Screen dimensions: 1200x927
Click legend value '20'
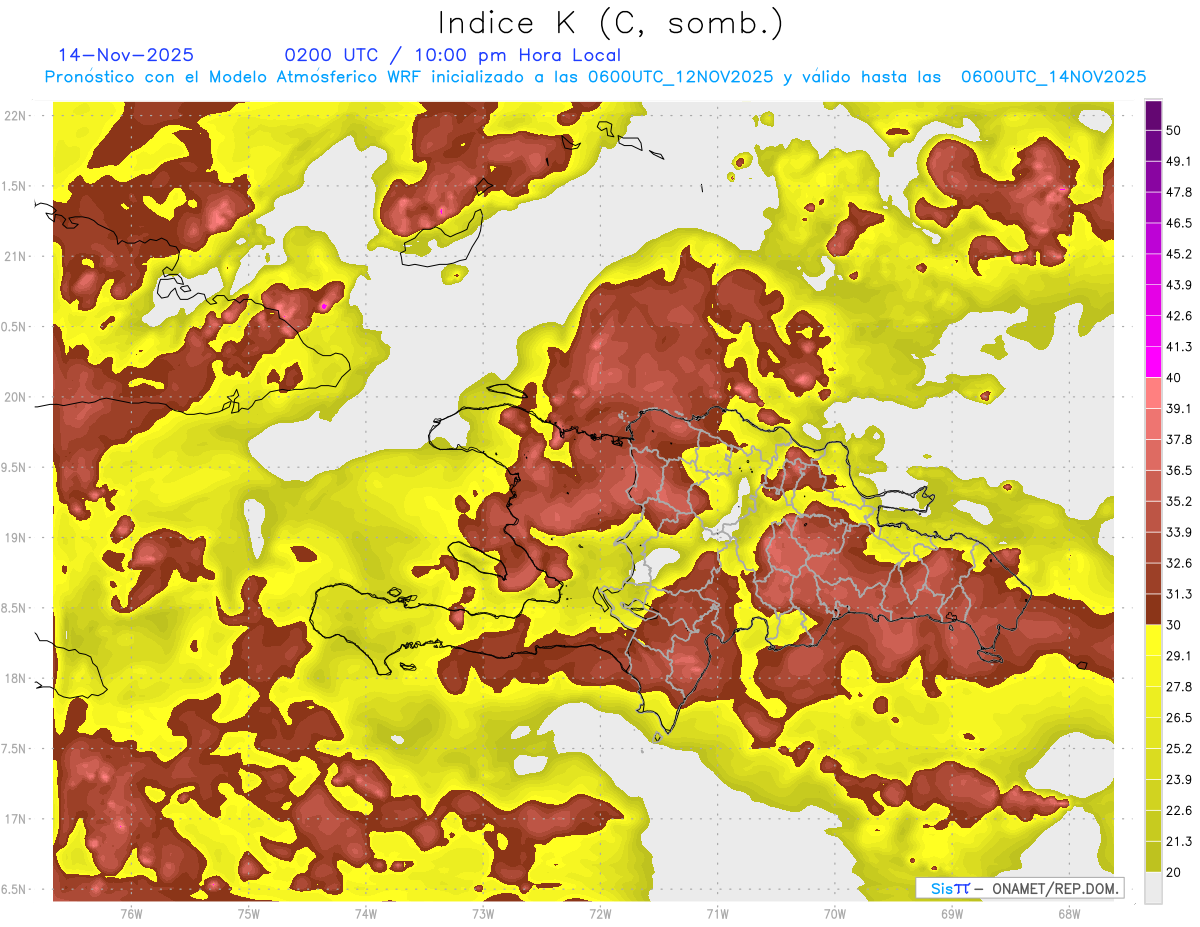(x=1174, y=873)
